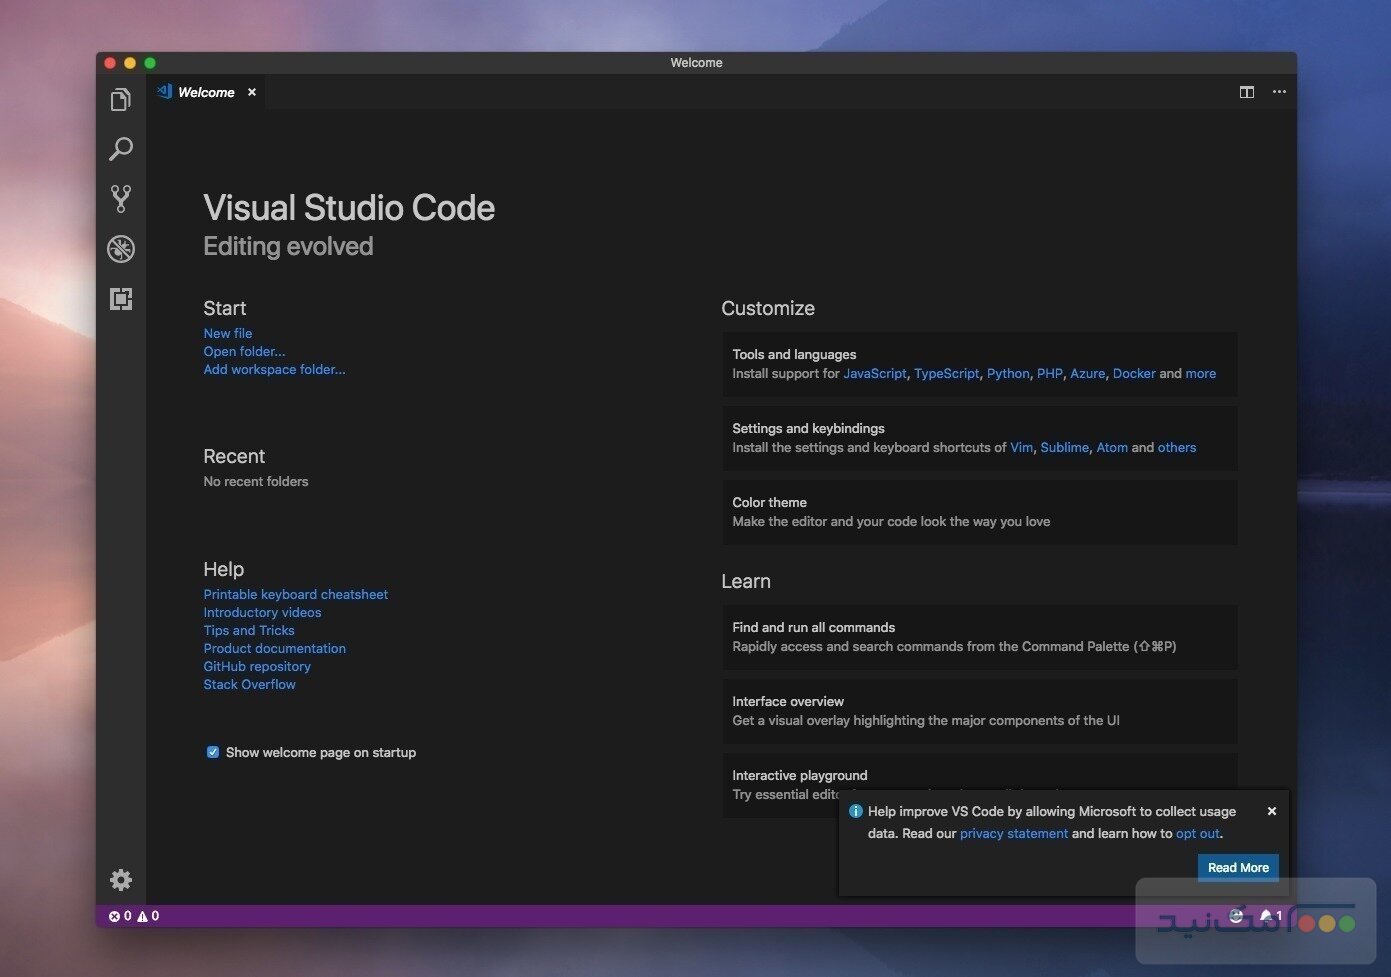The width and height of the screenshot is (1391, 977).
Task: Open the Source Control view icon
Action: [x=120, y=198]
